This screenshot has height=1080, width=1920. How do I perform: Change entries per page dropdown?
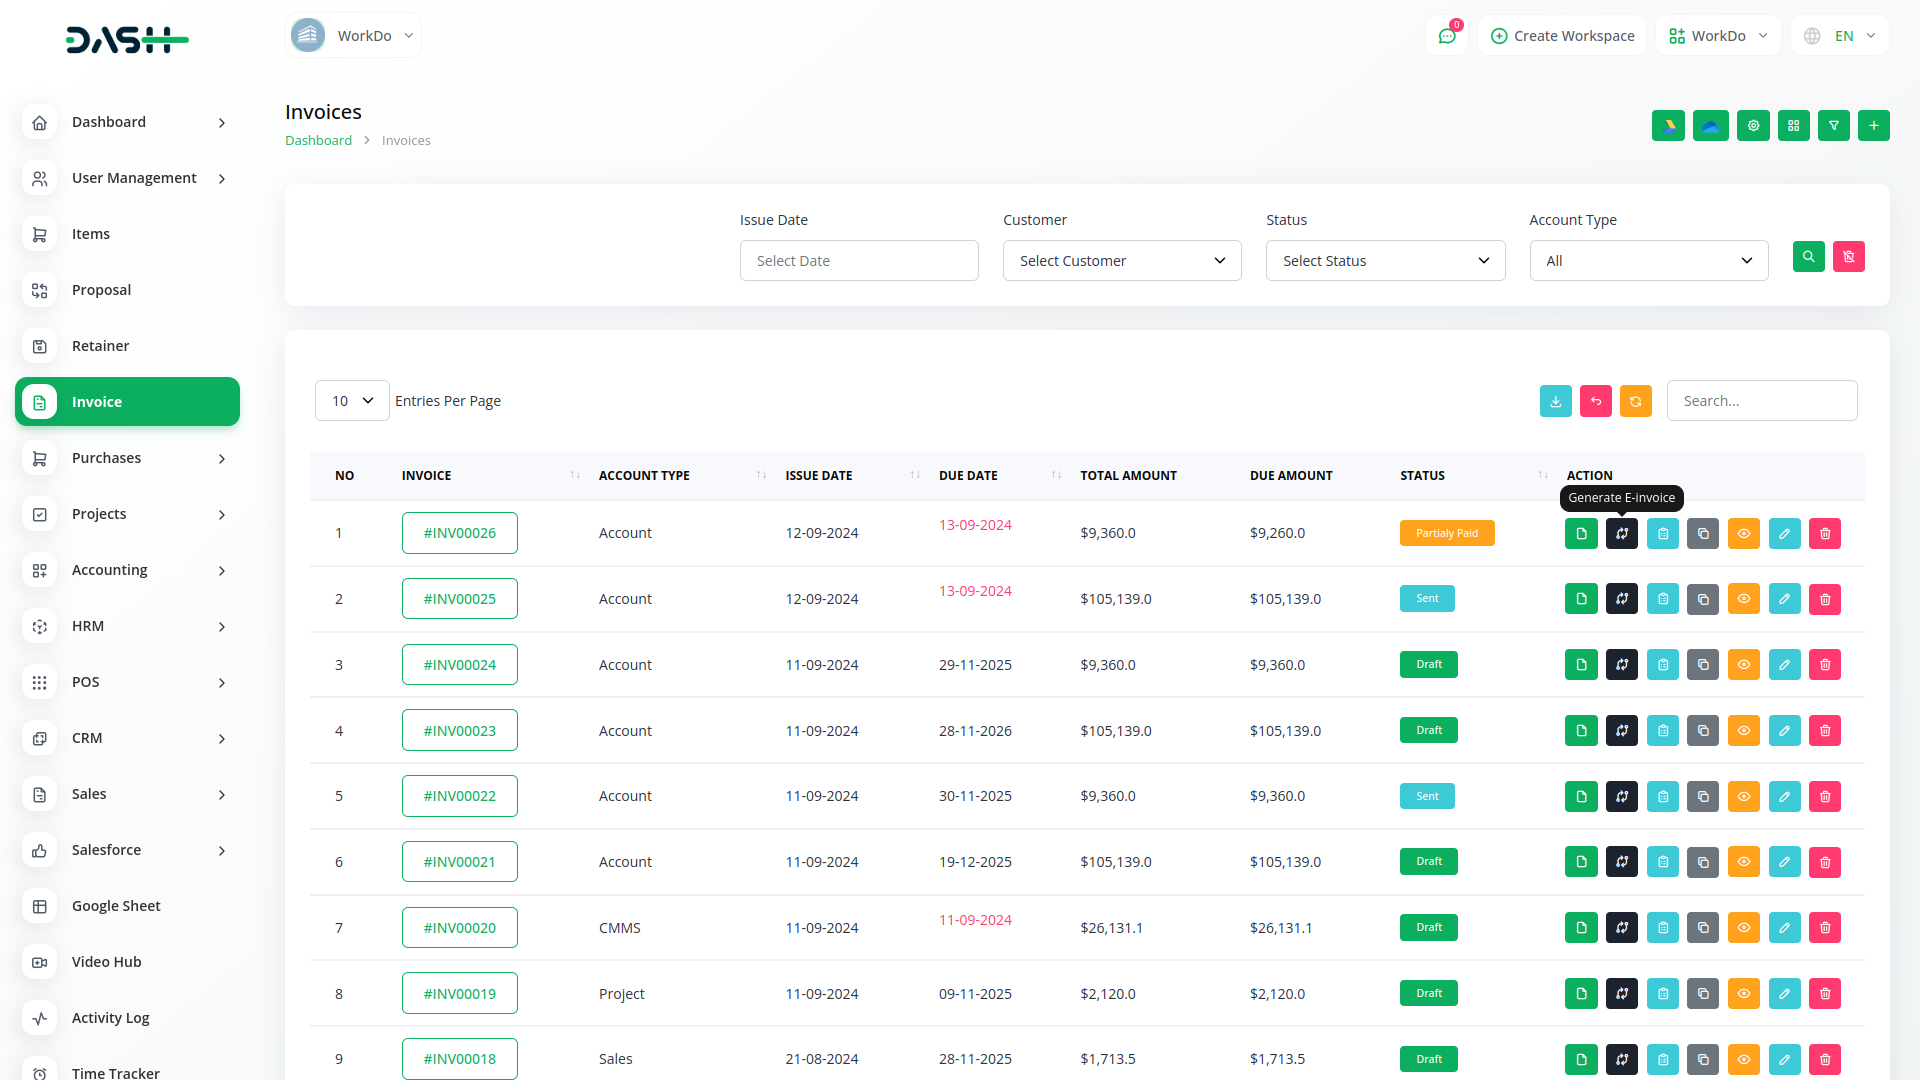[352, 401]
